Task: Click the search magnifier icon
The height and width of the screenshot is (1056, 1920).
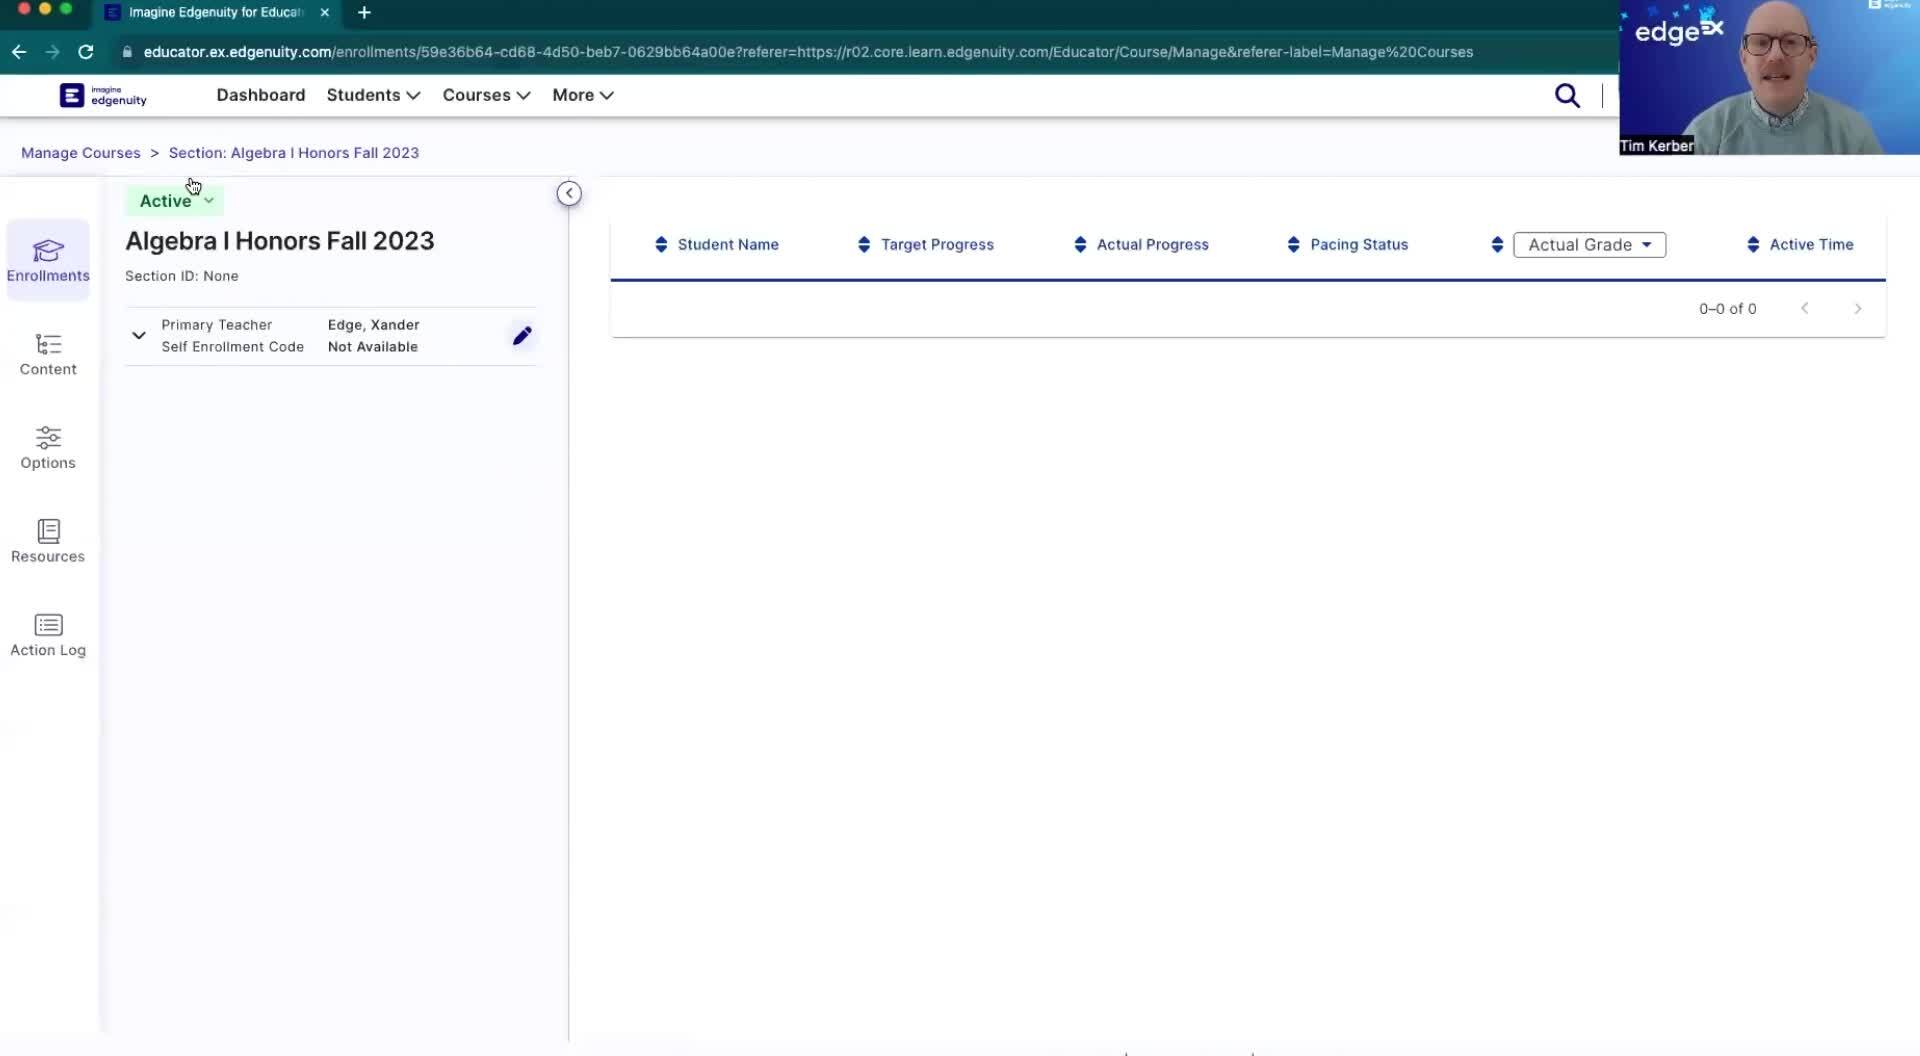Action: (x=1567, y=96)
